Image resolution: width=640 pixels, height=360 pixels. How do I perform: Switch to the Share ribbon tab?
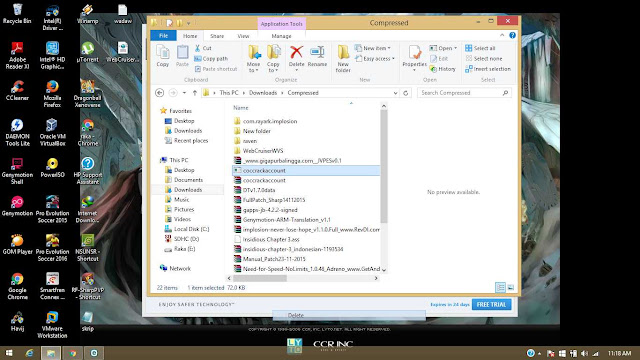tap(217, 36)
